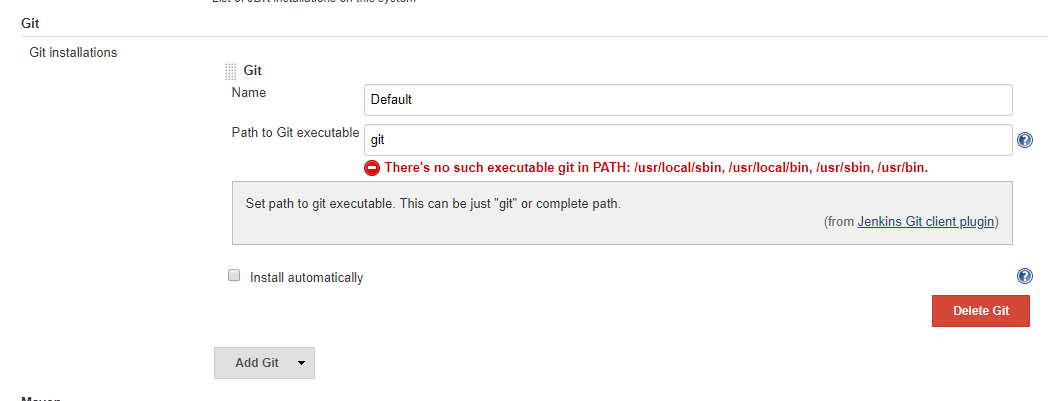Click the Git installations label
The width and height of the screenshot is (1062, 401).
73,52
